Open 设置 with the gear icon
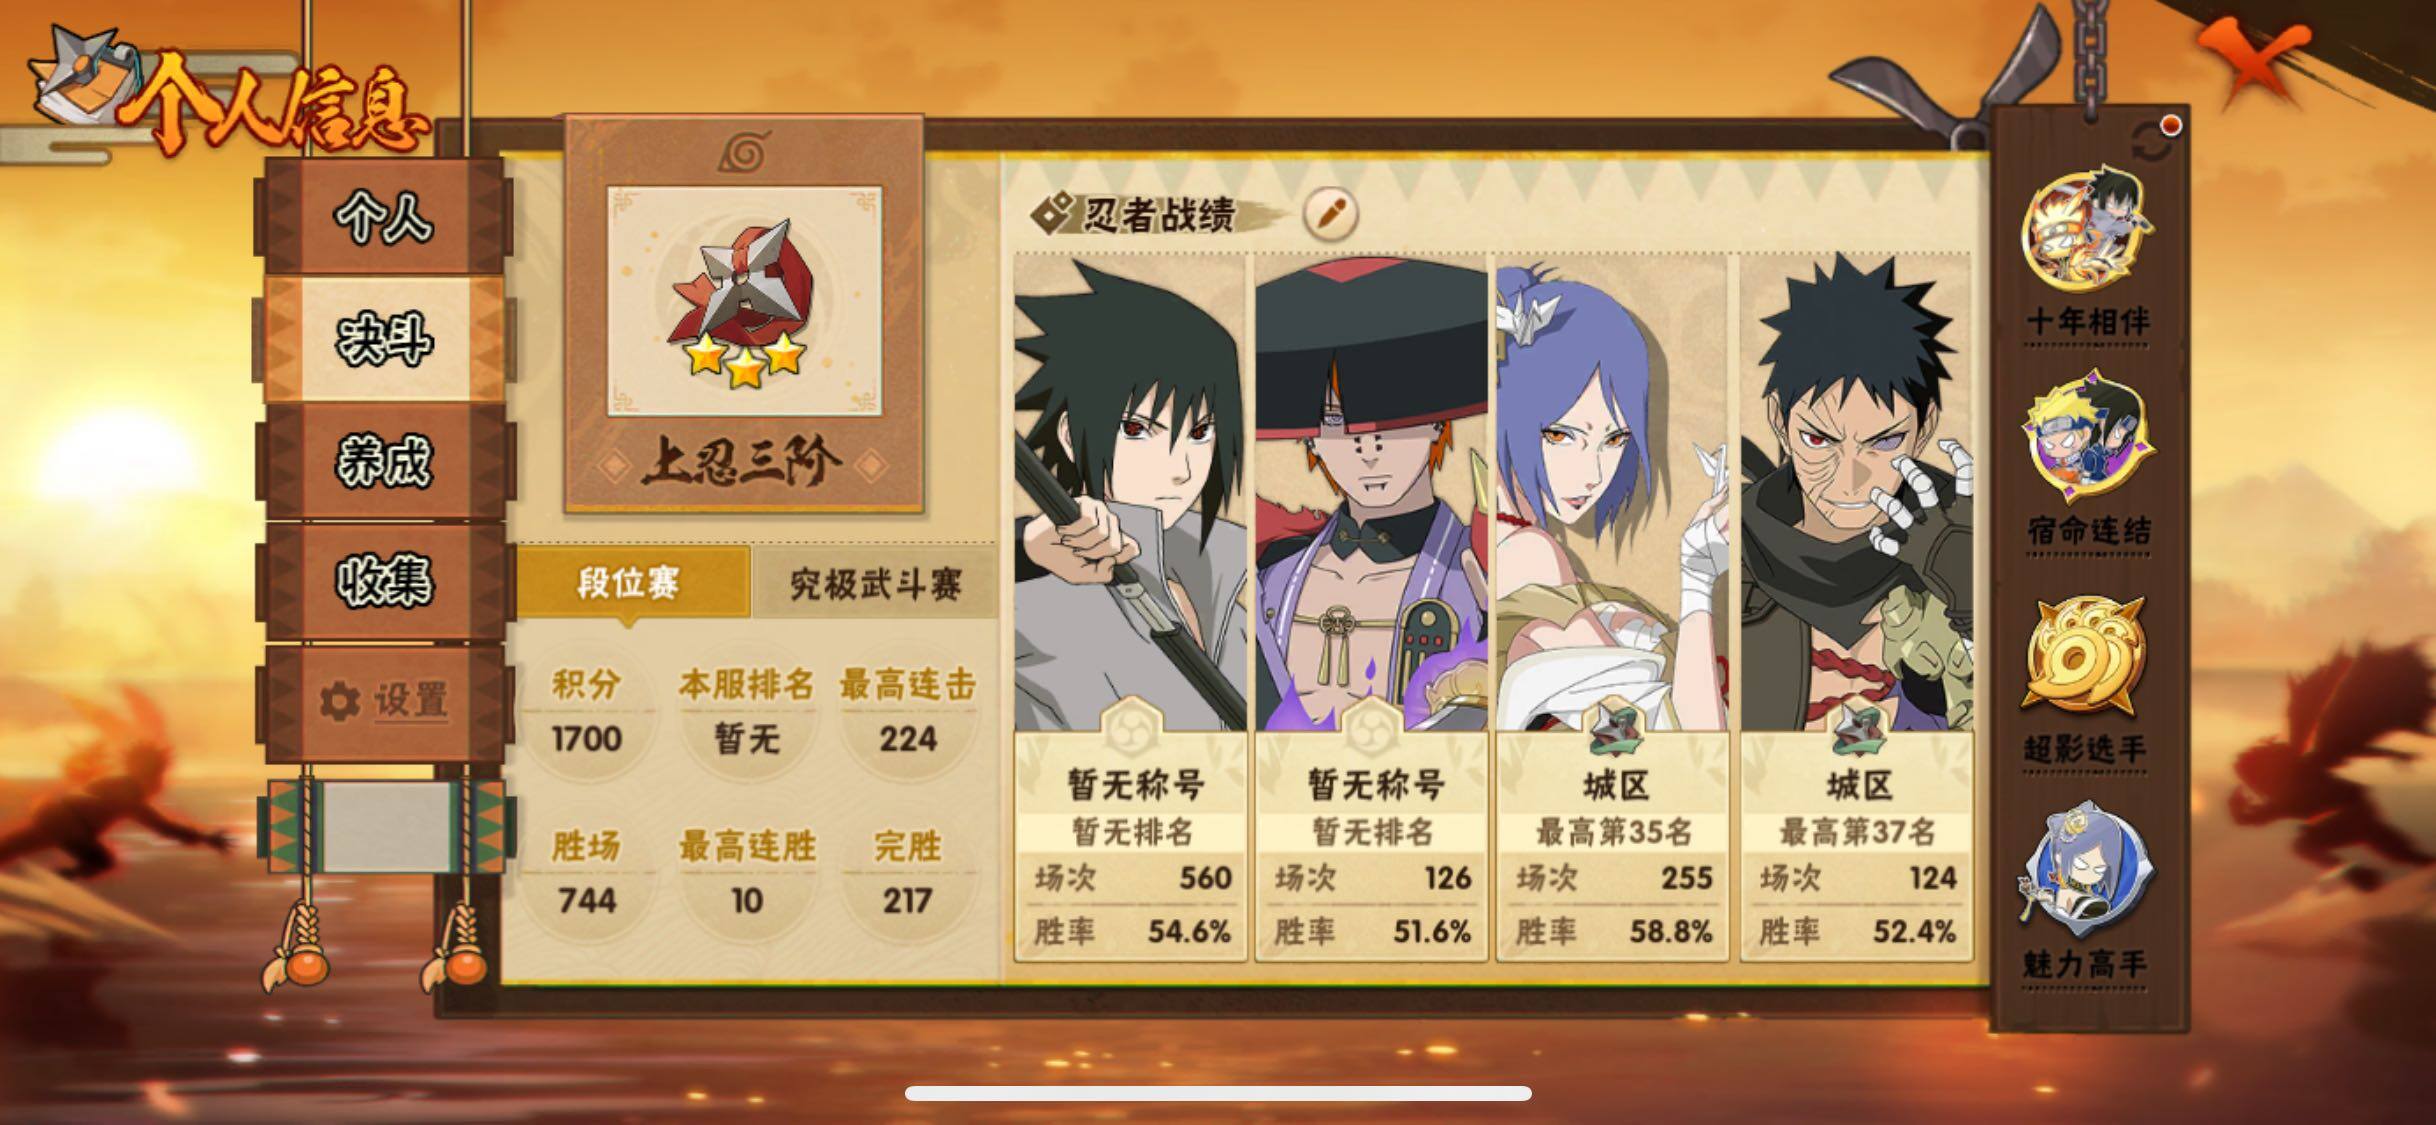The image size is (2436, 1125). pyautogui.click(x=384, y=701)
